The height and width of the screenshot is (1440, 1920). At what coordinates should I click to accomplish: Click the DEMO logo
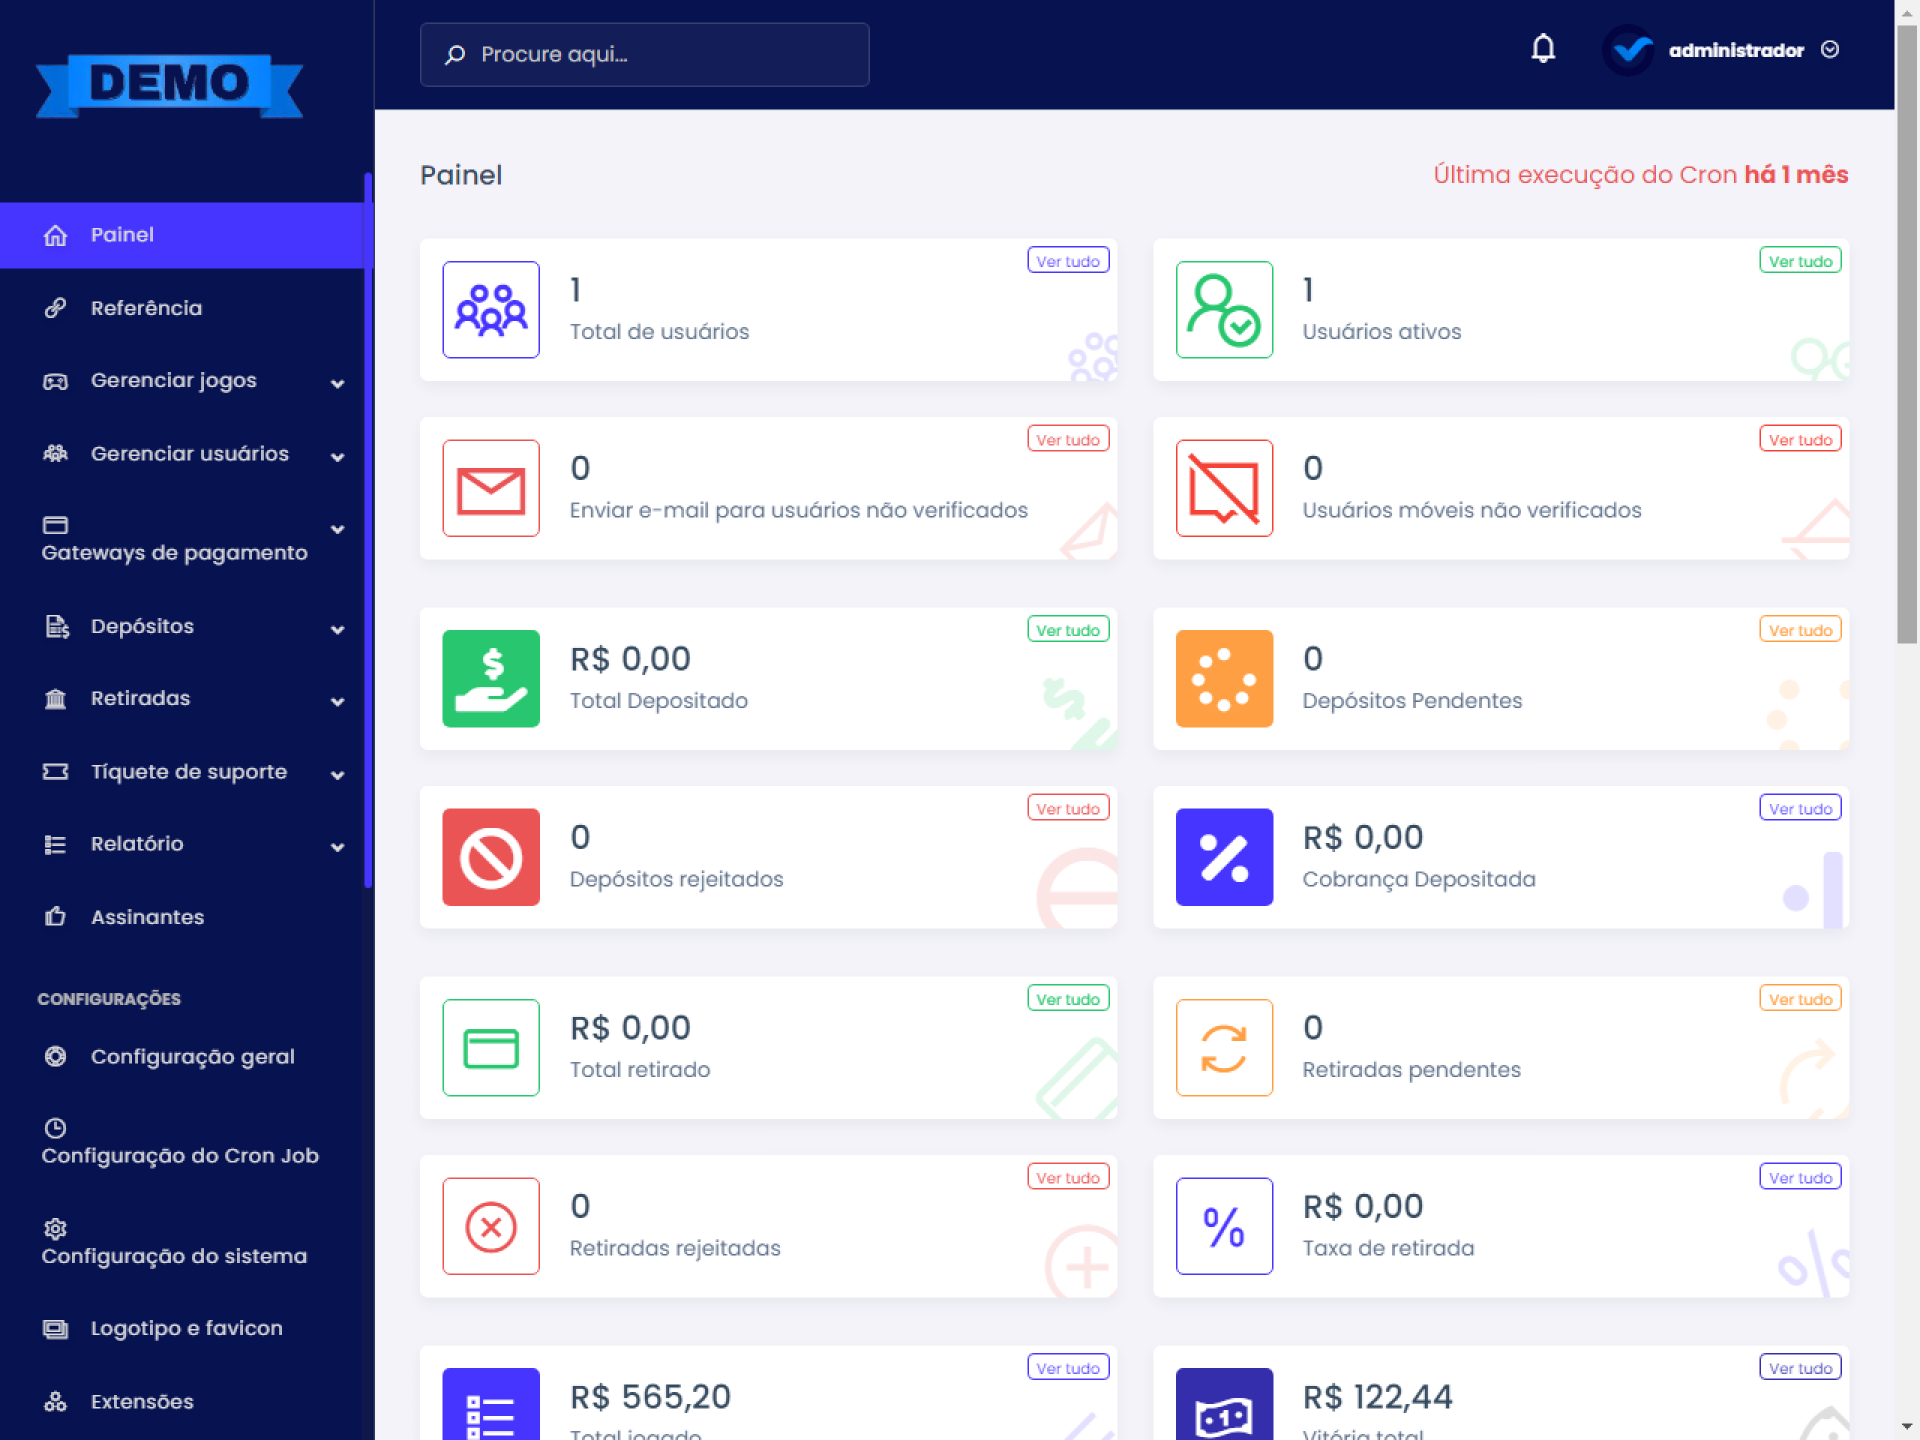coord(169,85)
